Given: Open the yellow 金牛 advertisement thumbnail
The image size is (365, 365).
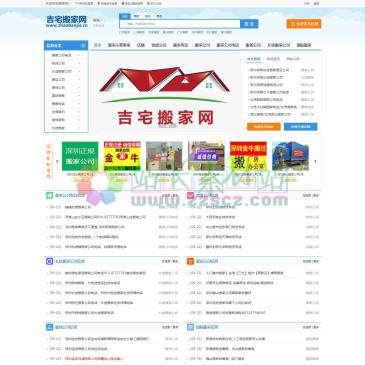Looking at the screenshot, I should point(122,156).
